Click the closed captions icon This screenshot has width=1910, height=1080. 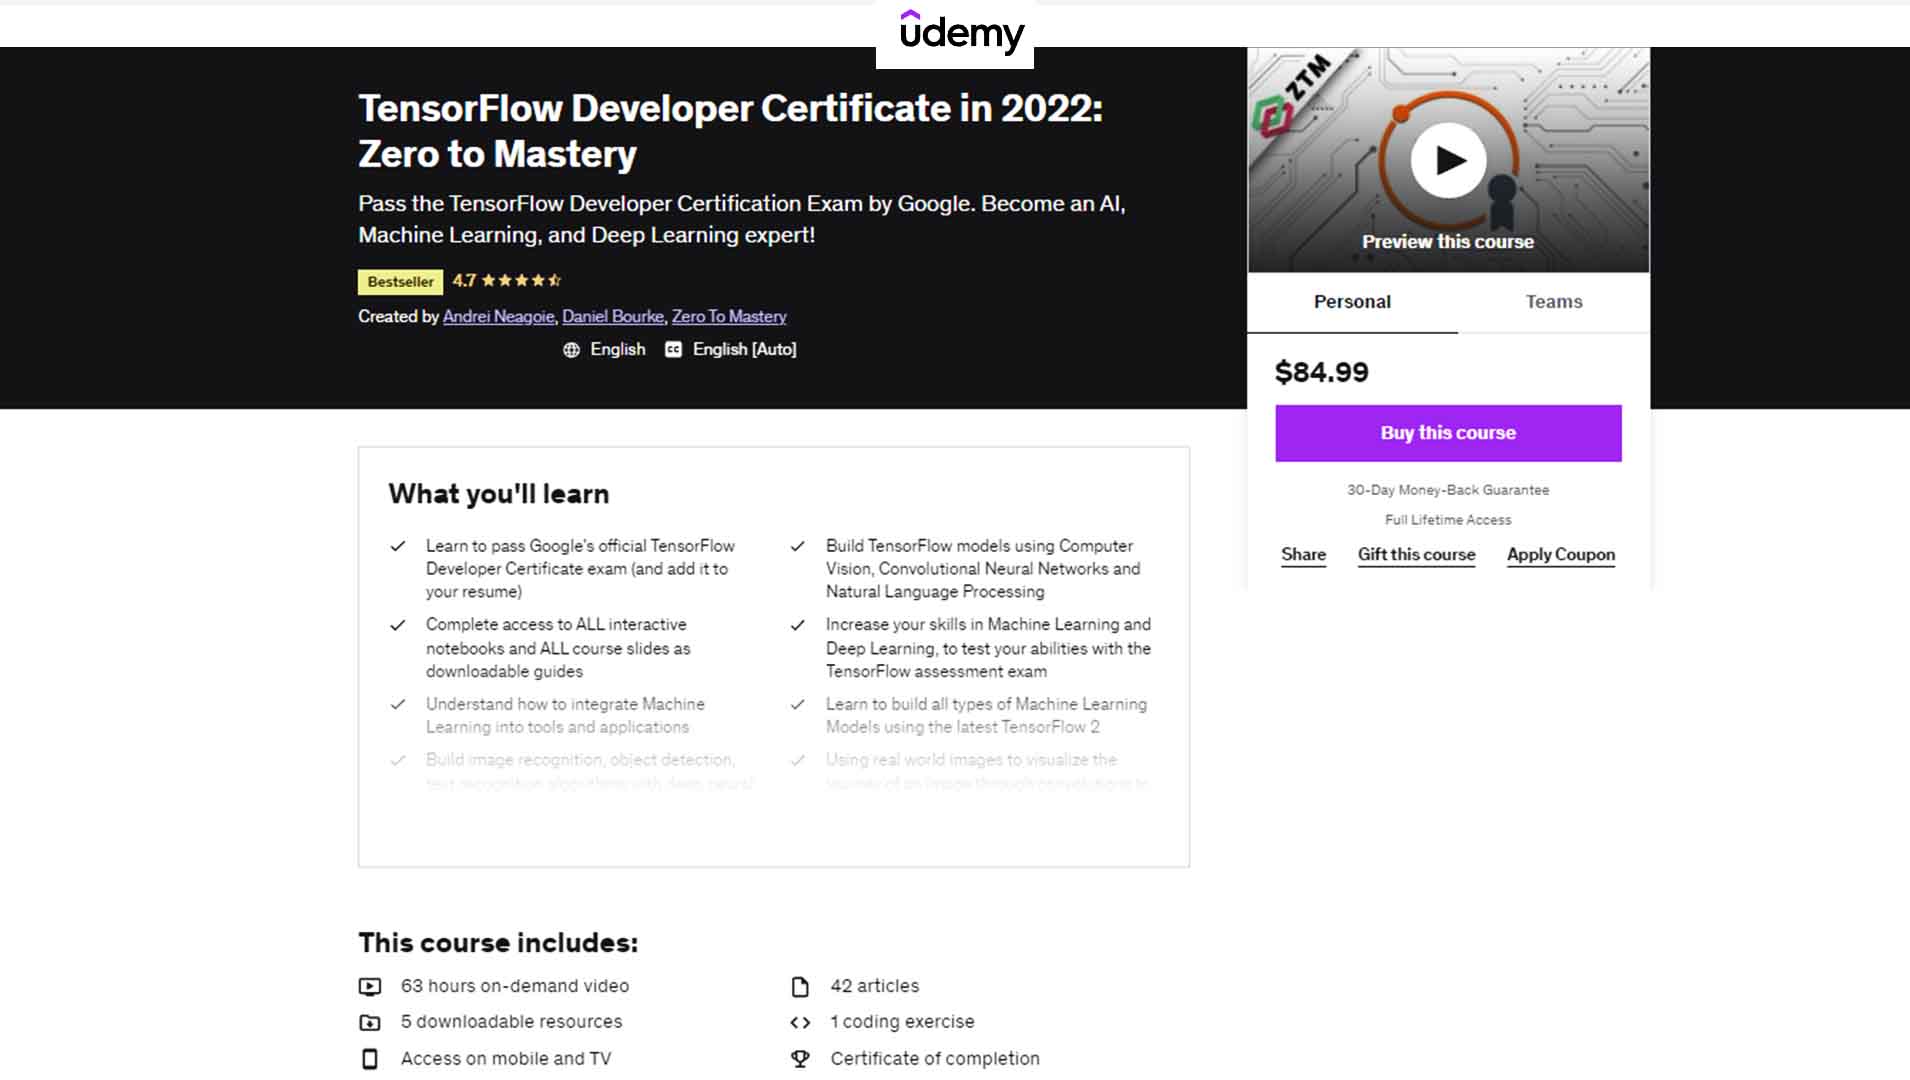[673, 350]
